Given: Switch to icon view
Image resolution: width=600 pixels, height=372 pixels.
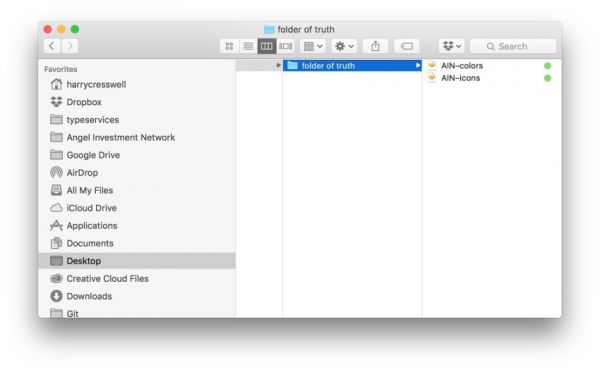Looking at the screenshot, I should coord(229,46).
